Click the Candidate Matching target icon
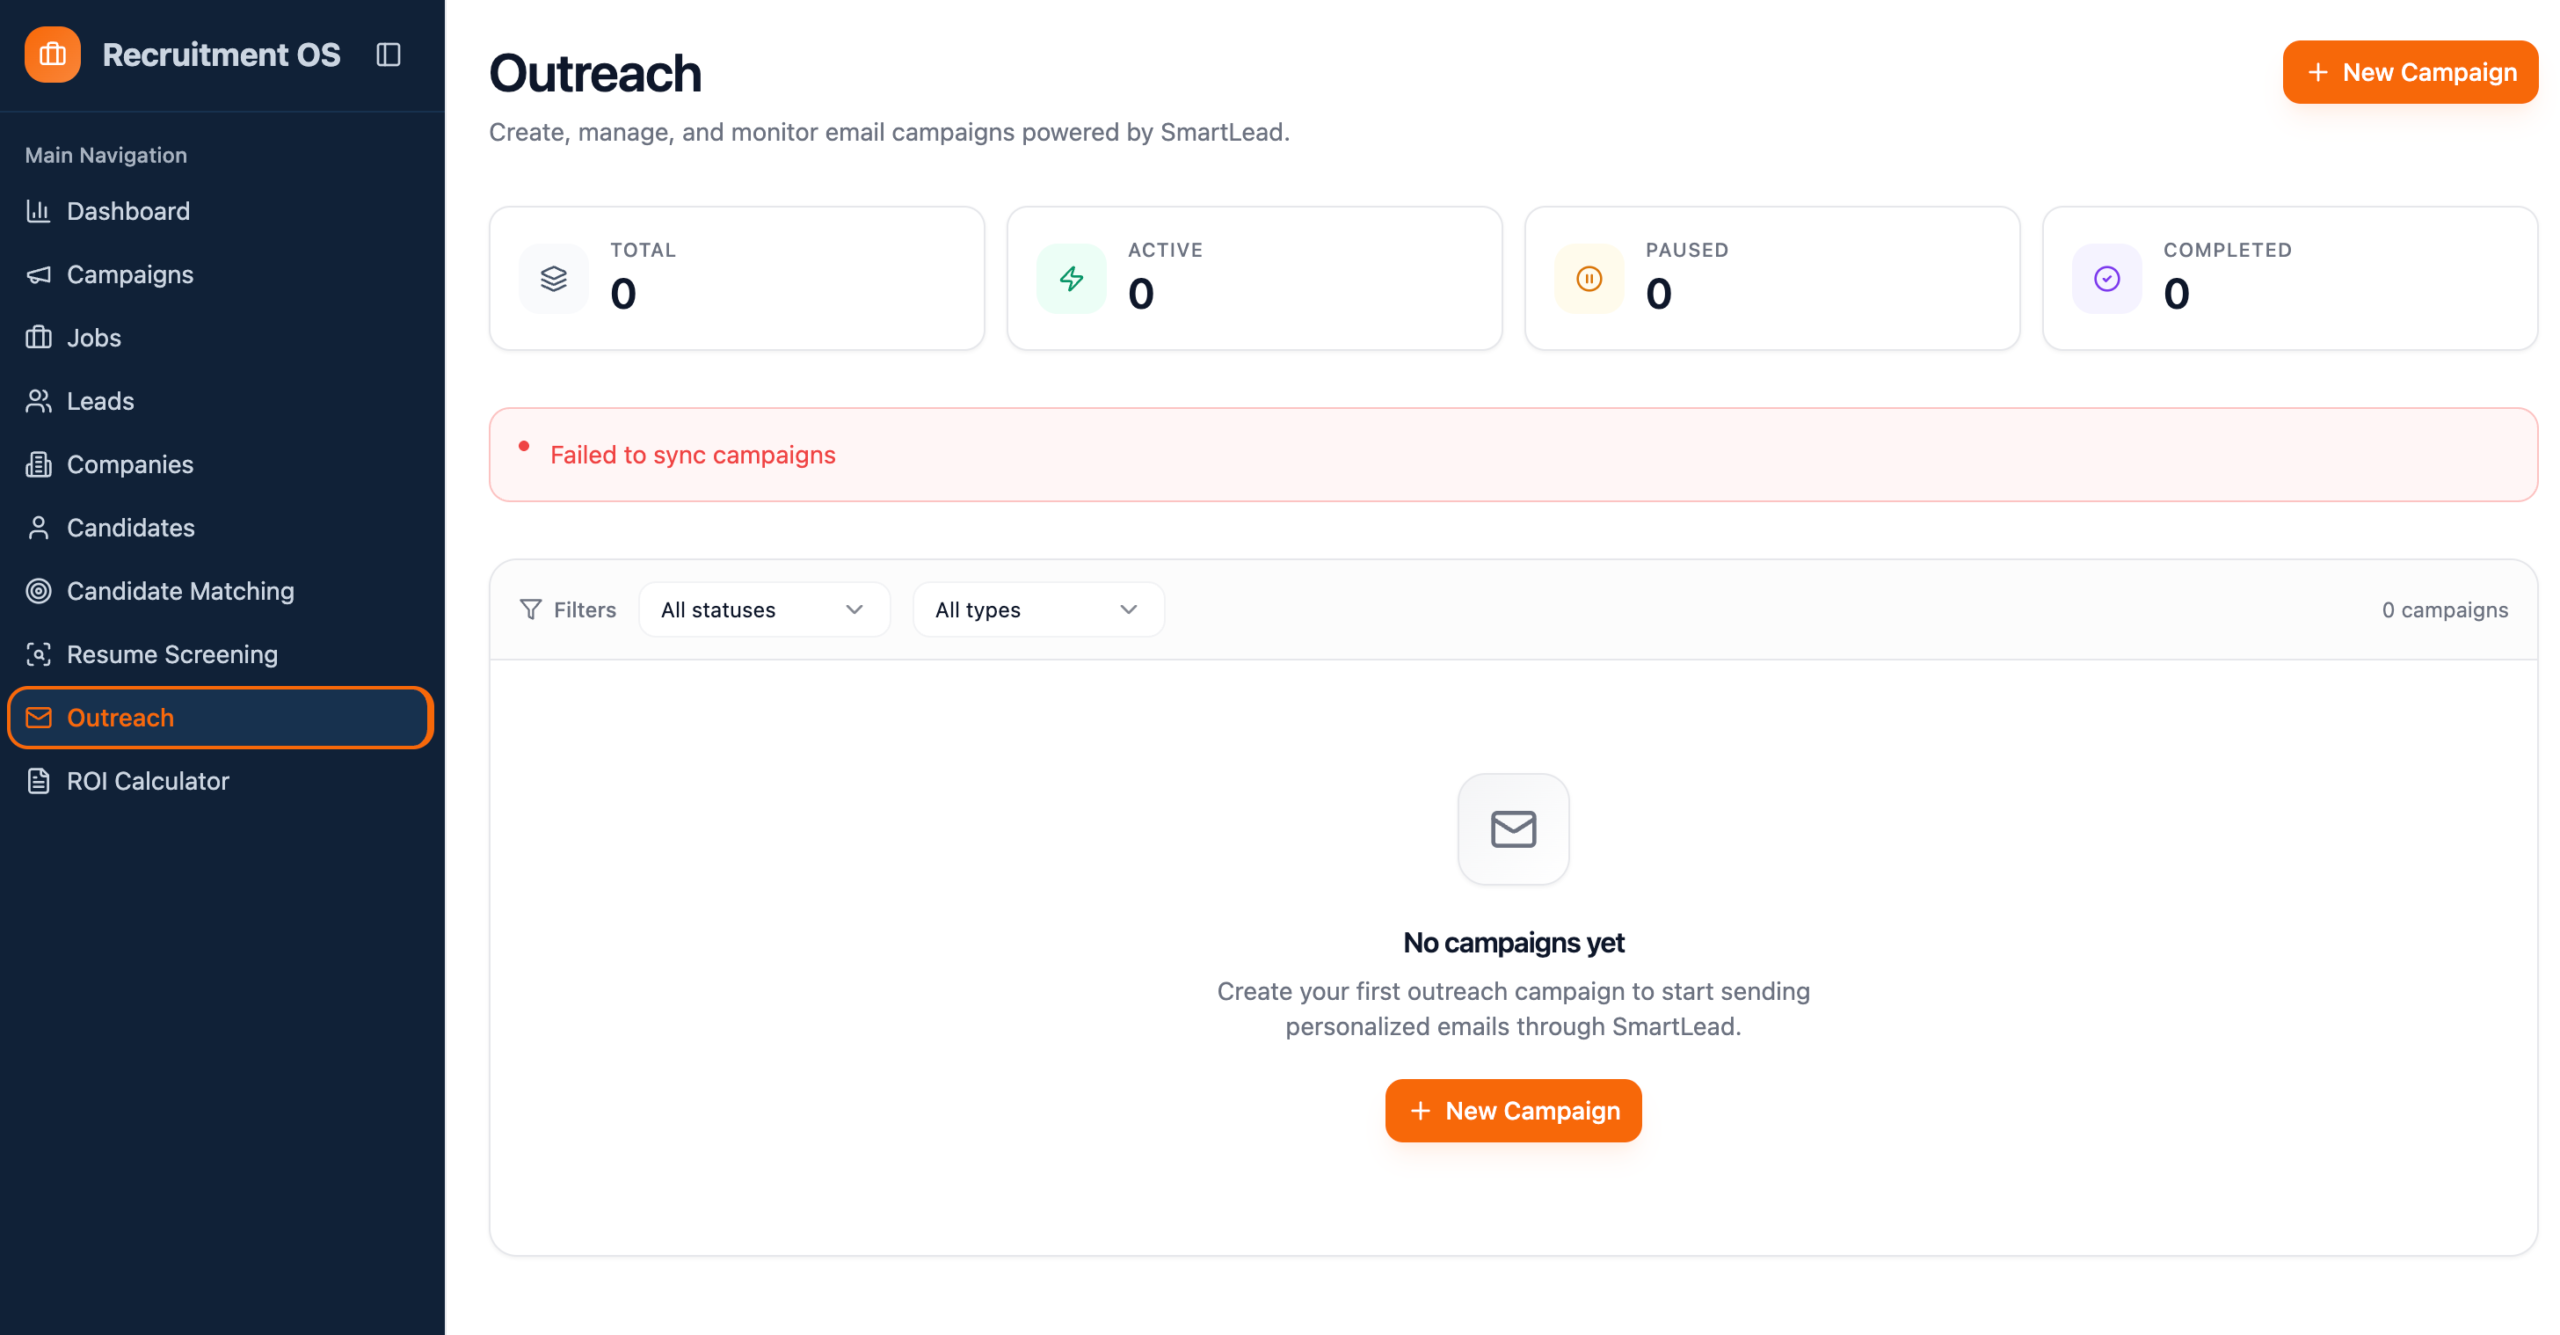This screenshot has height=1335, width=2560. 38,591
